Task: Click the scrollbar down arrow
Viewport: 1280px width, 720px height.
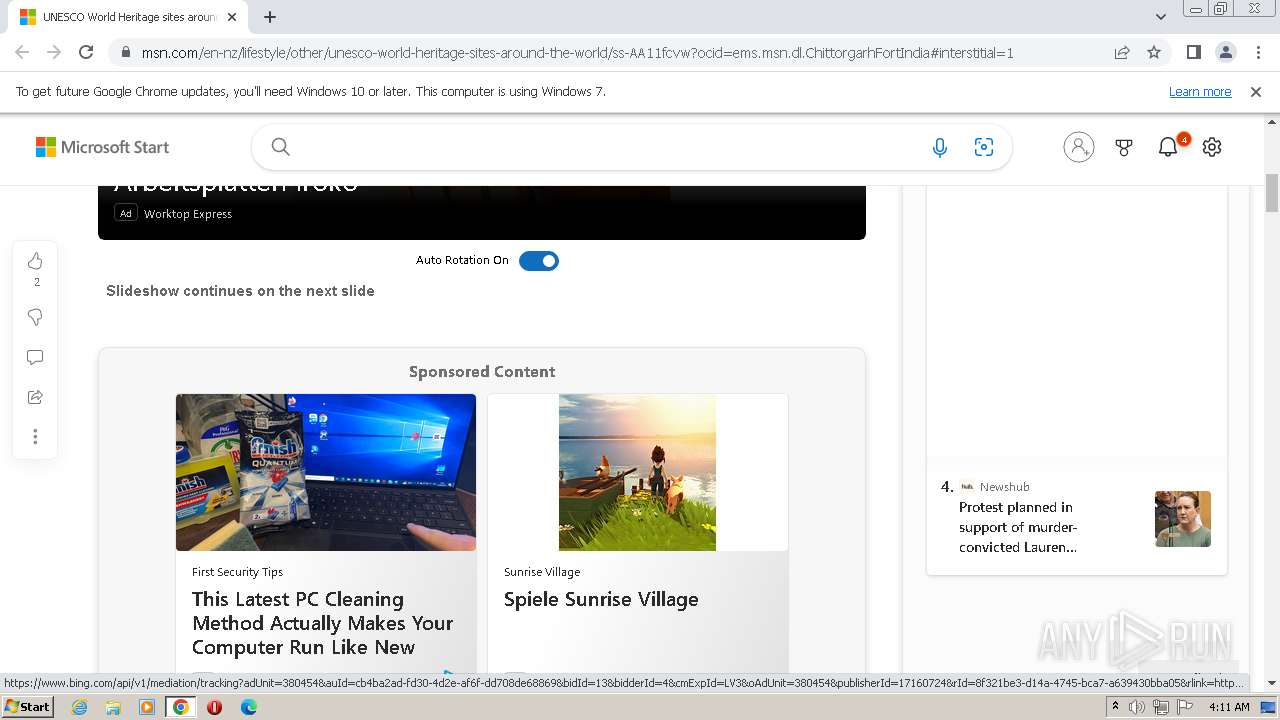Action: click(1272, 684)
